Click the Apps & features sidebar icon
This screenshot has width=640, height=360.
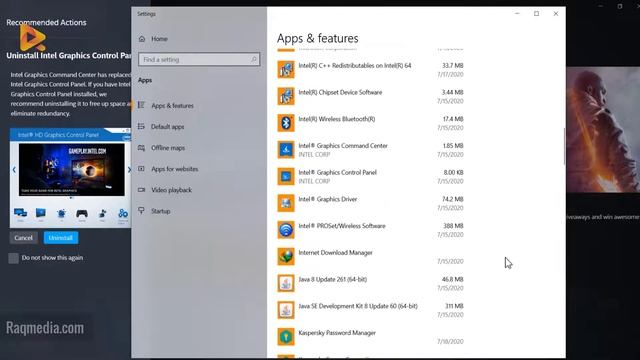[141, 105]
